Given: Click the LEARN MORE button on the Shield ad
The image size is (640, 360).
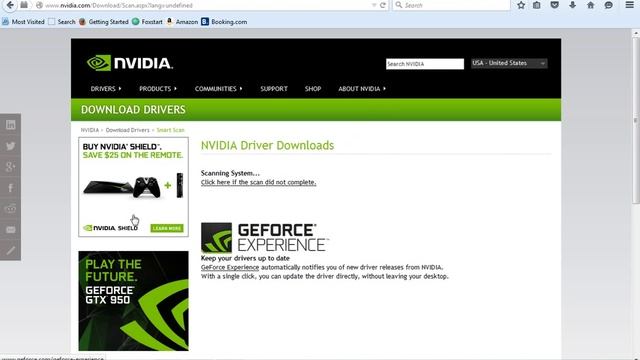Looking at the screenshot, I should [167, 228].
